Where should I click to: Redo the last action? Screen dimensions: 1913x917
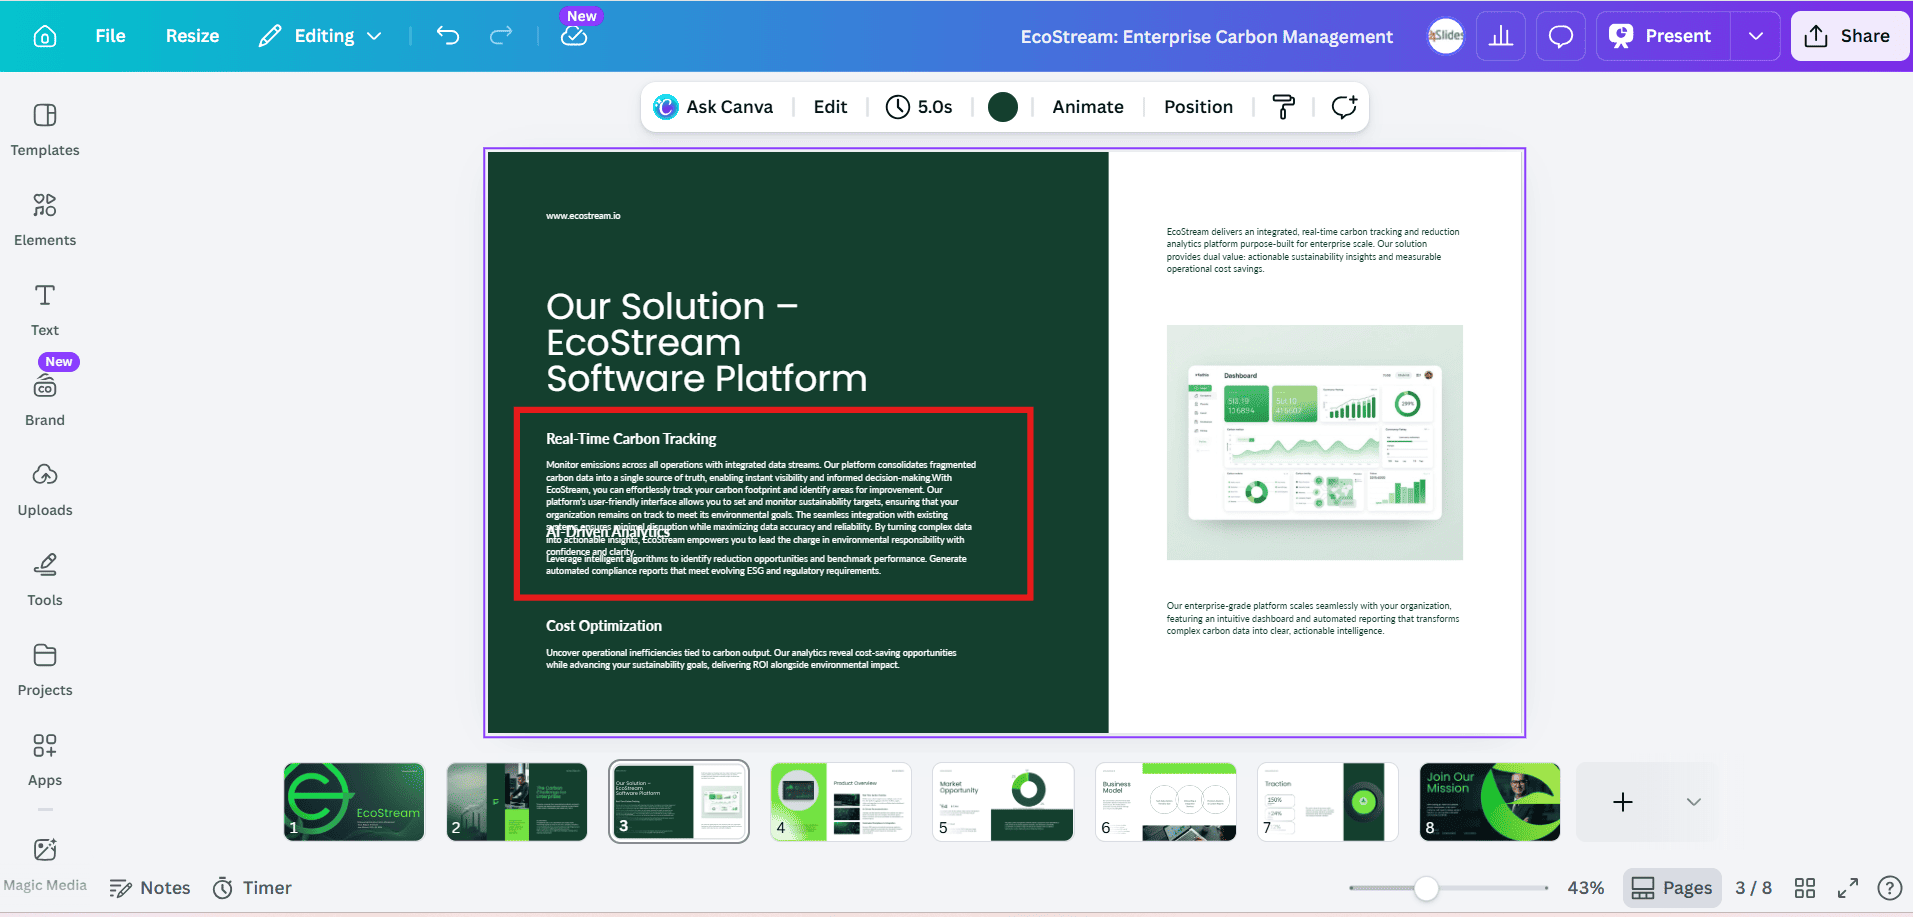[x=501, y=36]
